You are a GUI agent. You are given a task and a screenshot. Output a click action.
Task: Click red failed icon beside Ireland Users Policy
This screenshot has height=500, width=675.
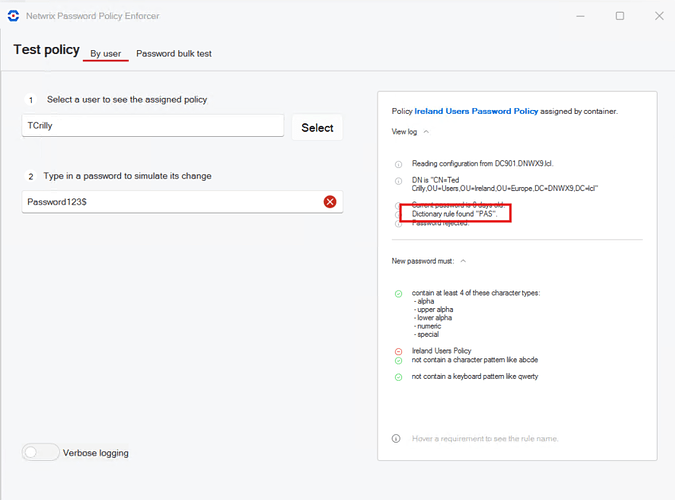coord(398,351)
